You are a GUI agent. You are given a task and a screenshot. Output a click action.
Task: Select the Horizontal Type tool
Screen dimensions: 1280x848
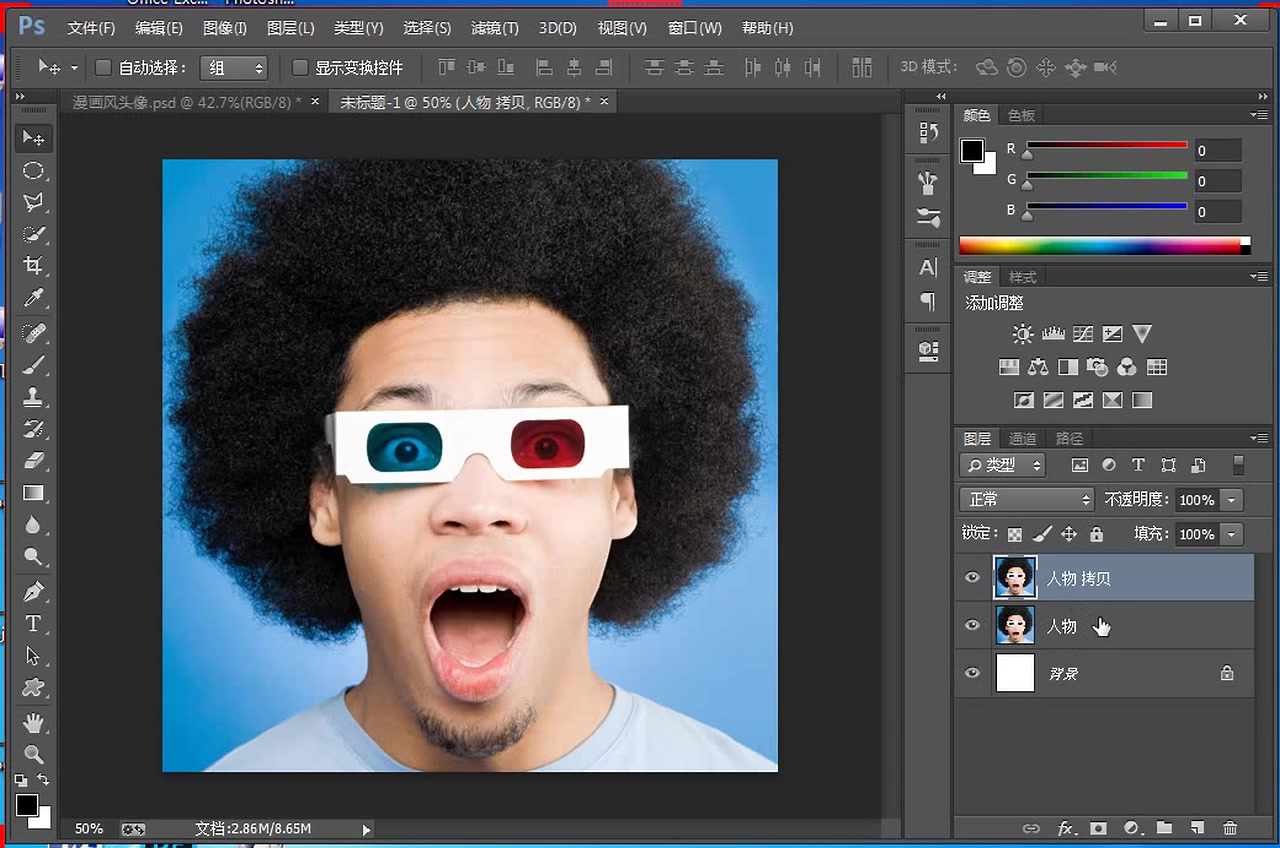[x=34, y=623]
